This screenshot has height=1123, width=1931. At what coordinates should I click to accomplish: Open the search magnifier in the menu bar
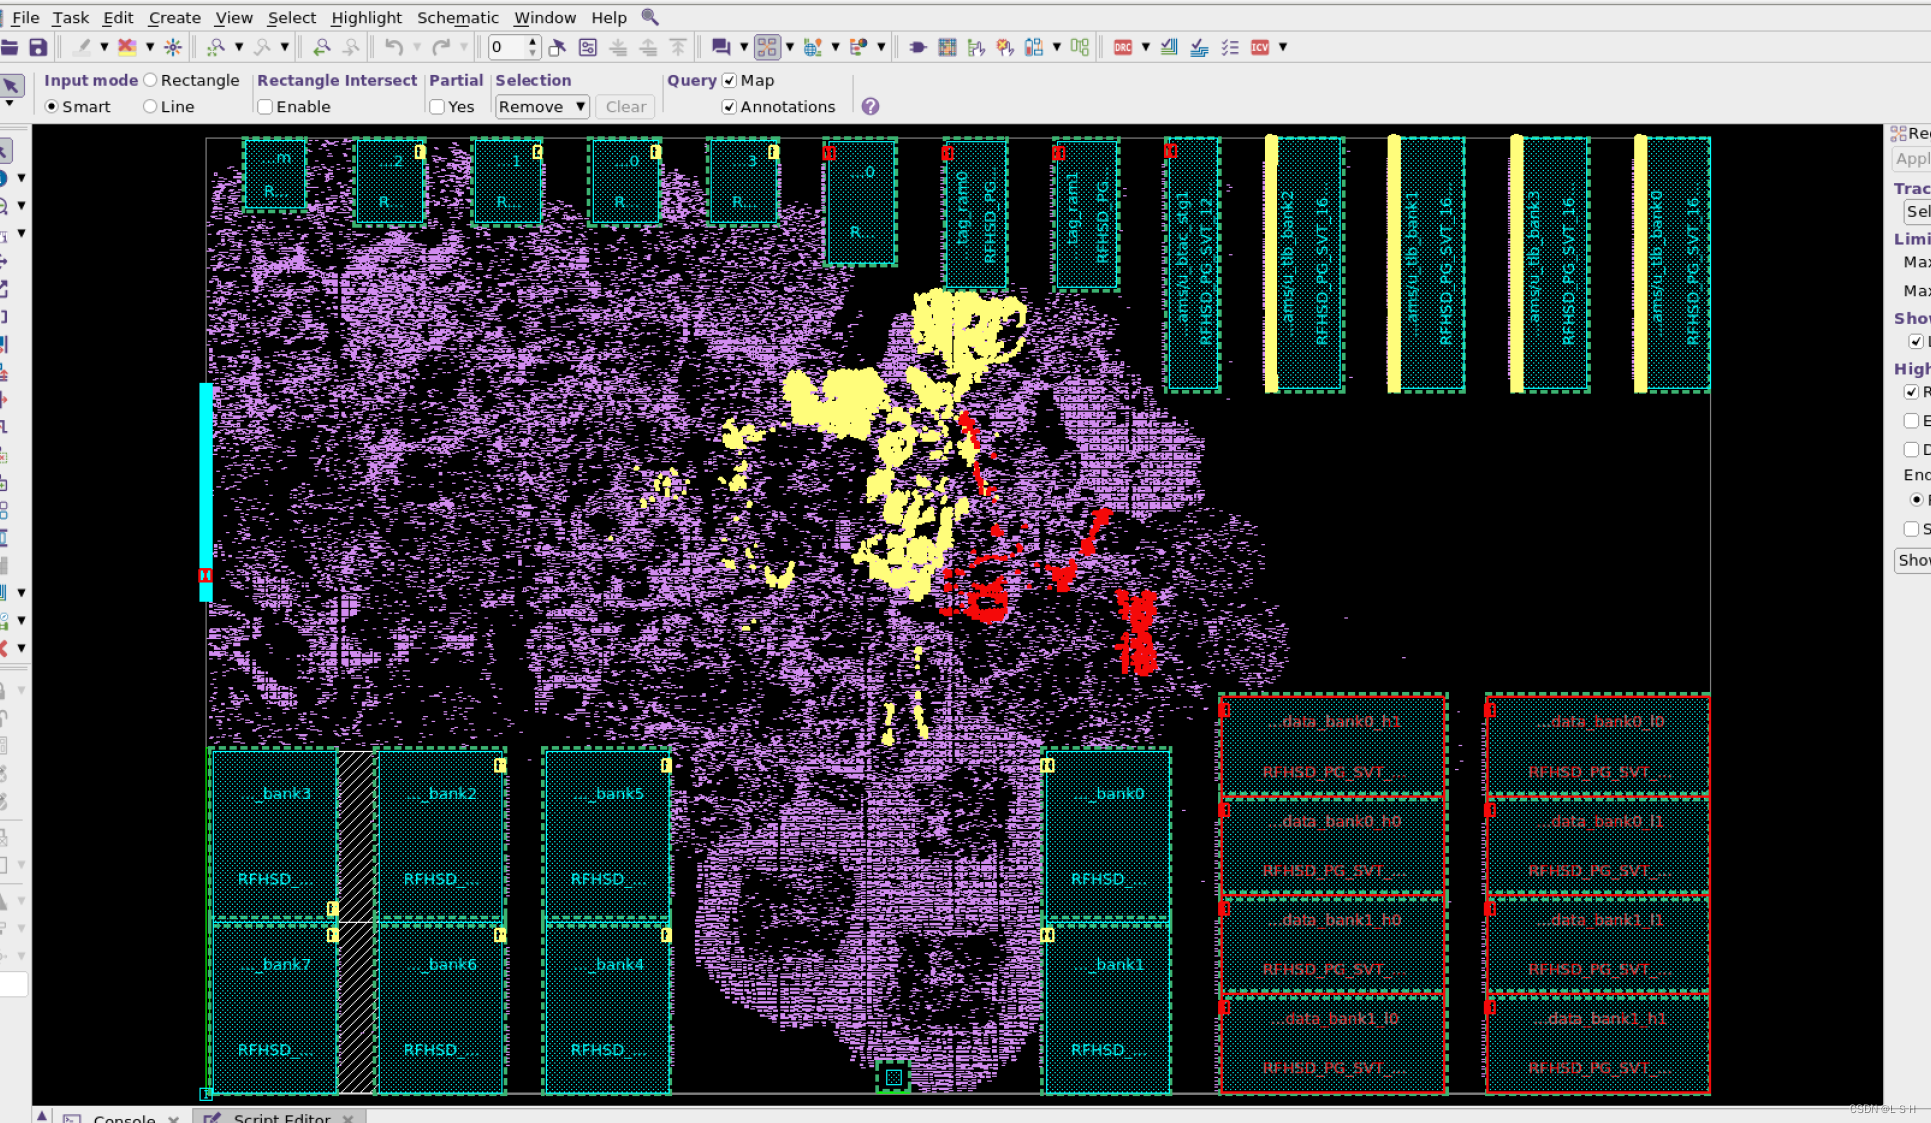tap(650, 17)
